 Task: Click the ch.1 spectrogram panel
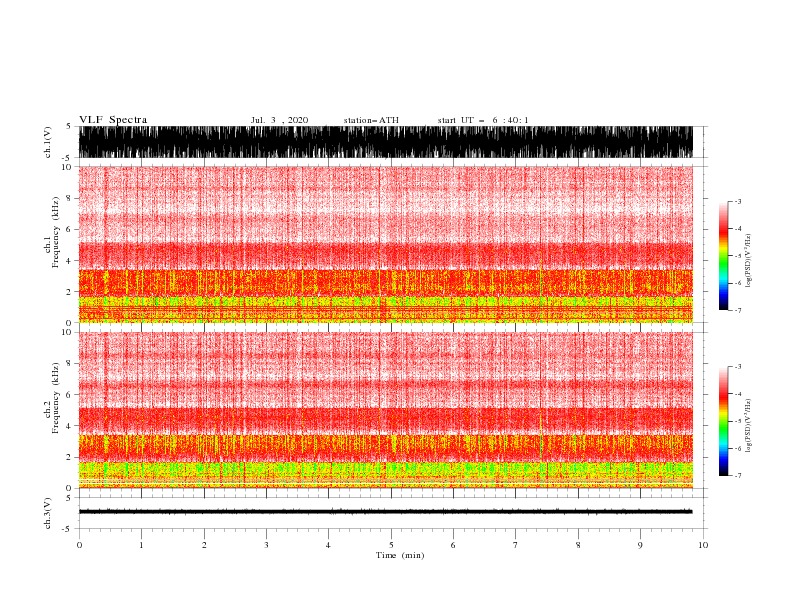click(x=385, y=244)
